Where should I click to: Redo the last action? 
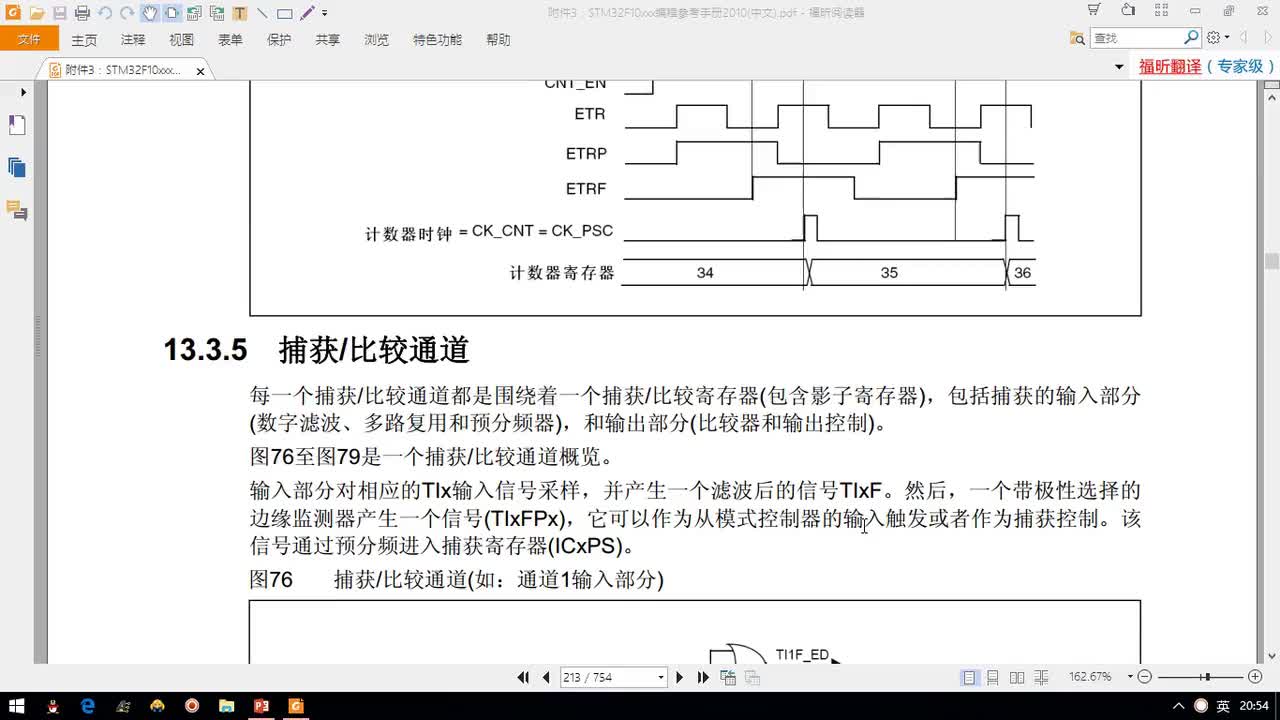point(127,13)
